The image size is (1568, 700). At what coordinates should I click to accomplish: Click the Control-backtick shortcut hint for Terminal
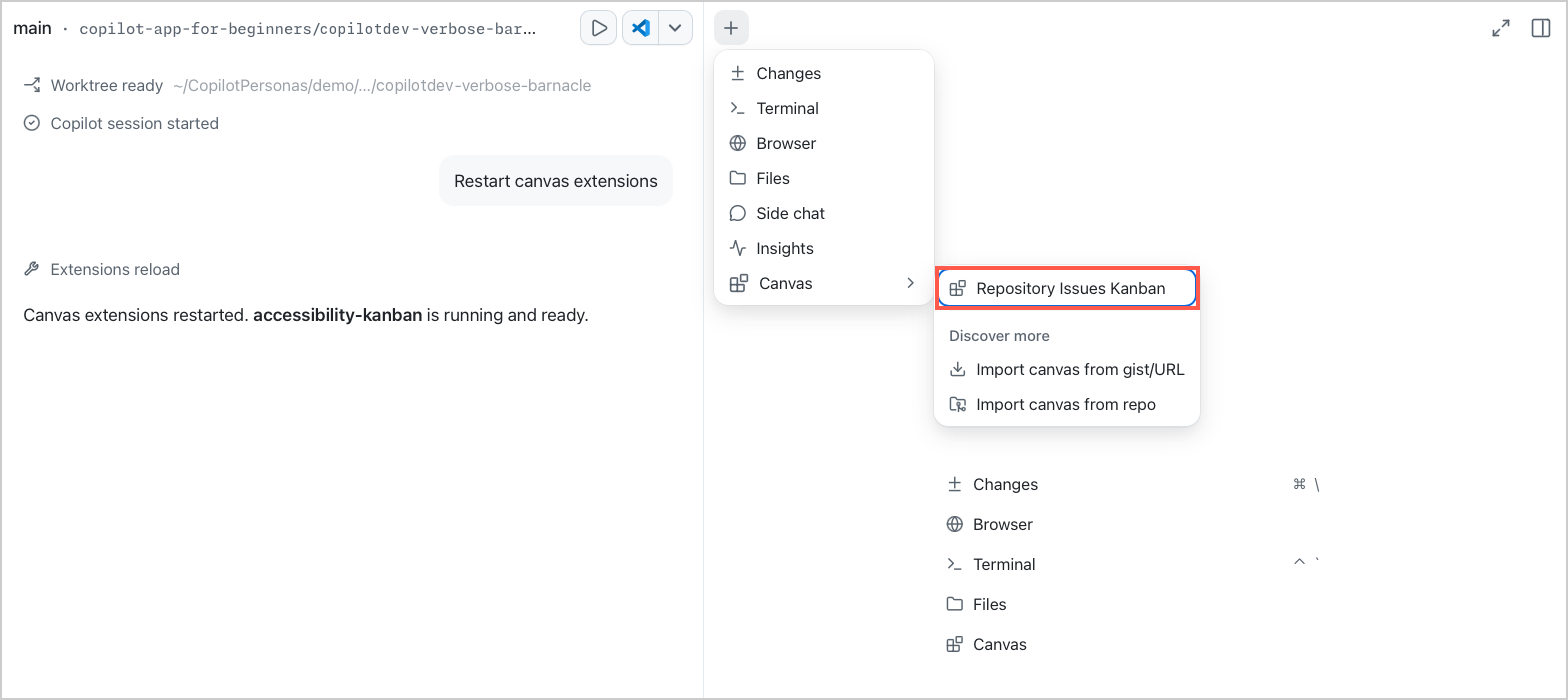point(1307,563)
